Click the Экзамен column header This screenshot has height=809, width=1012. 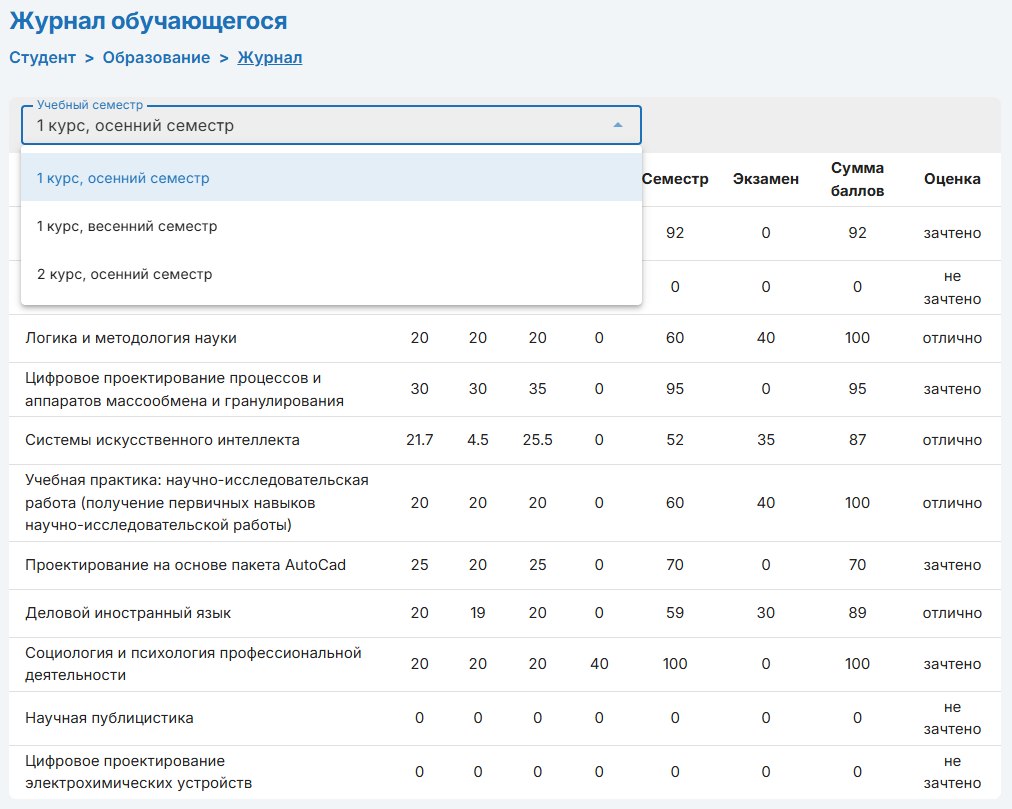click(765, 180)
